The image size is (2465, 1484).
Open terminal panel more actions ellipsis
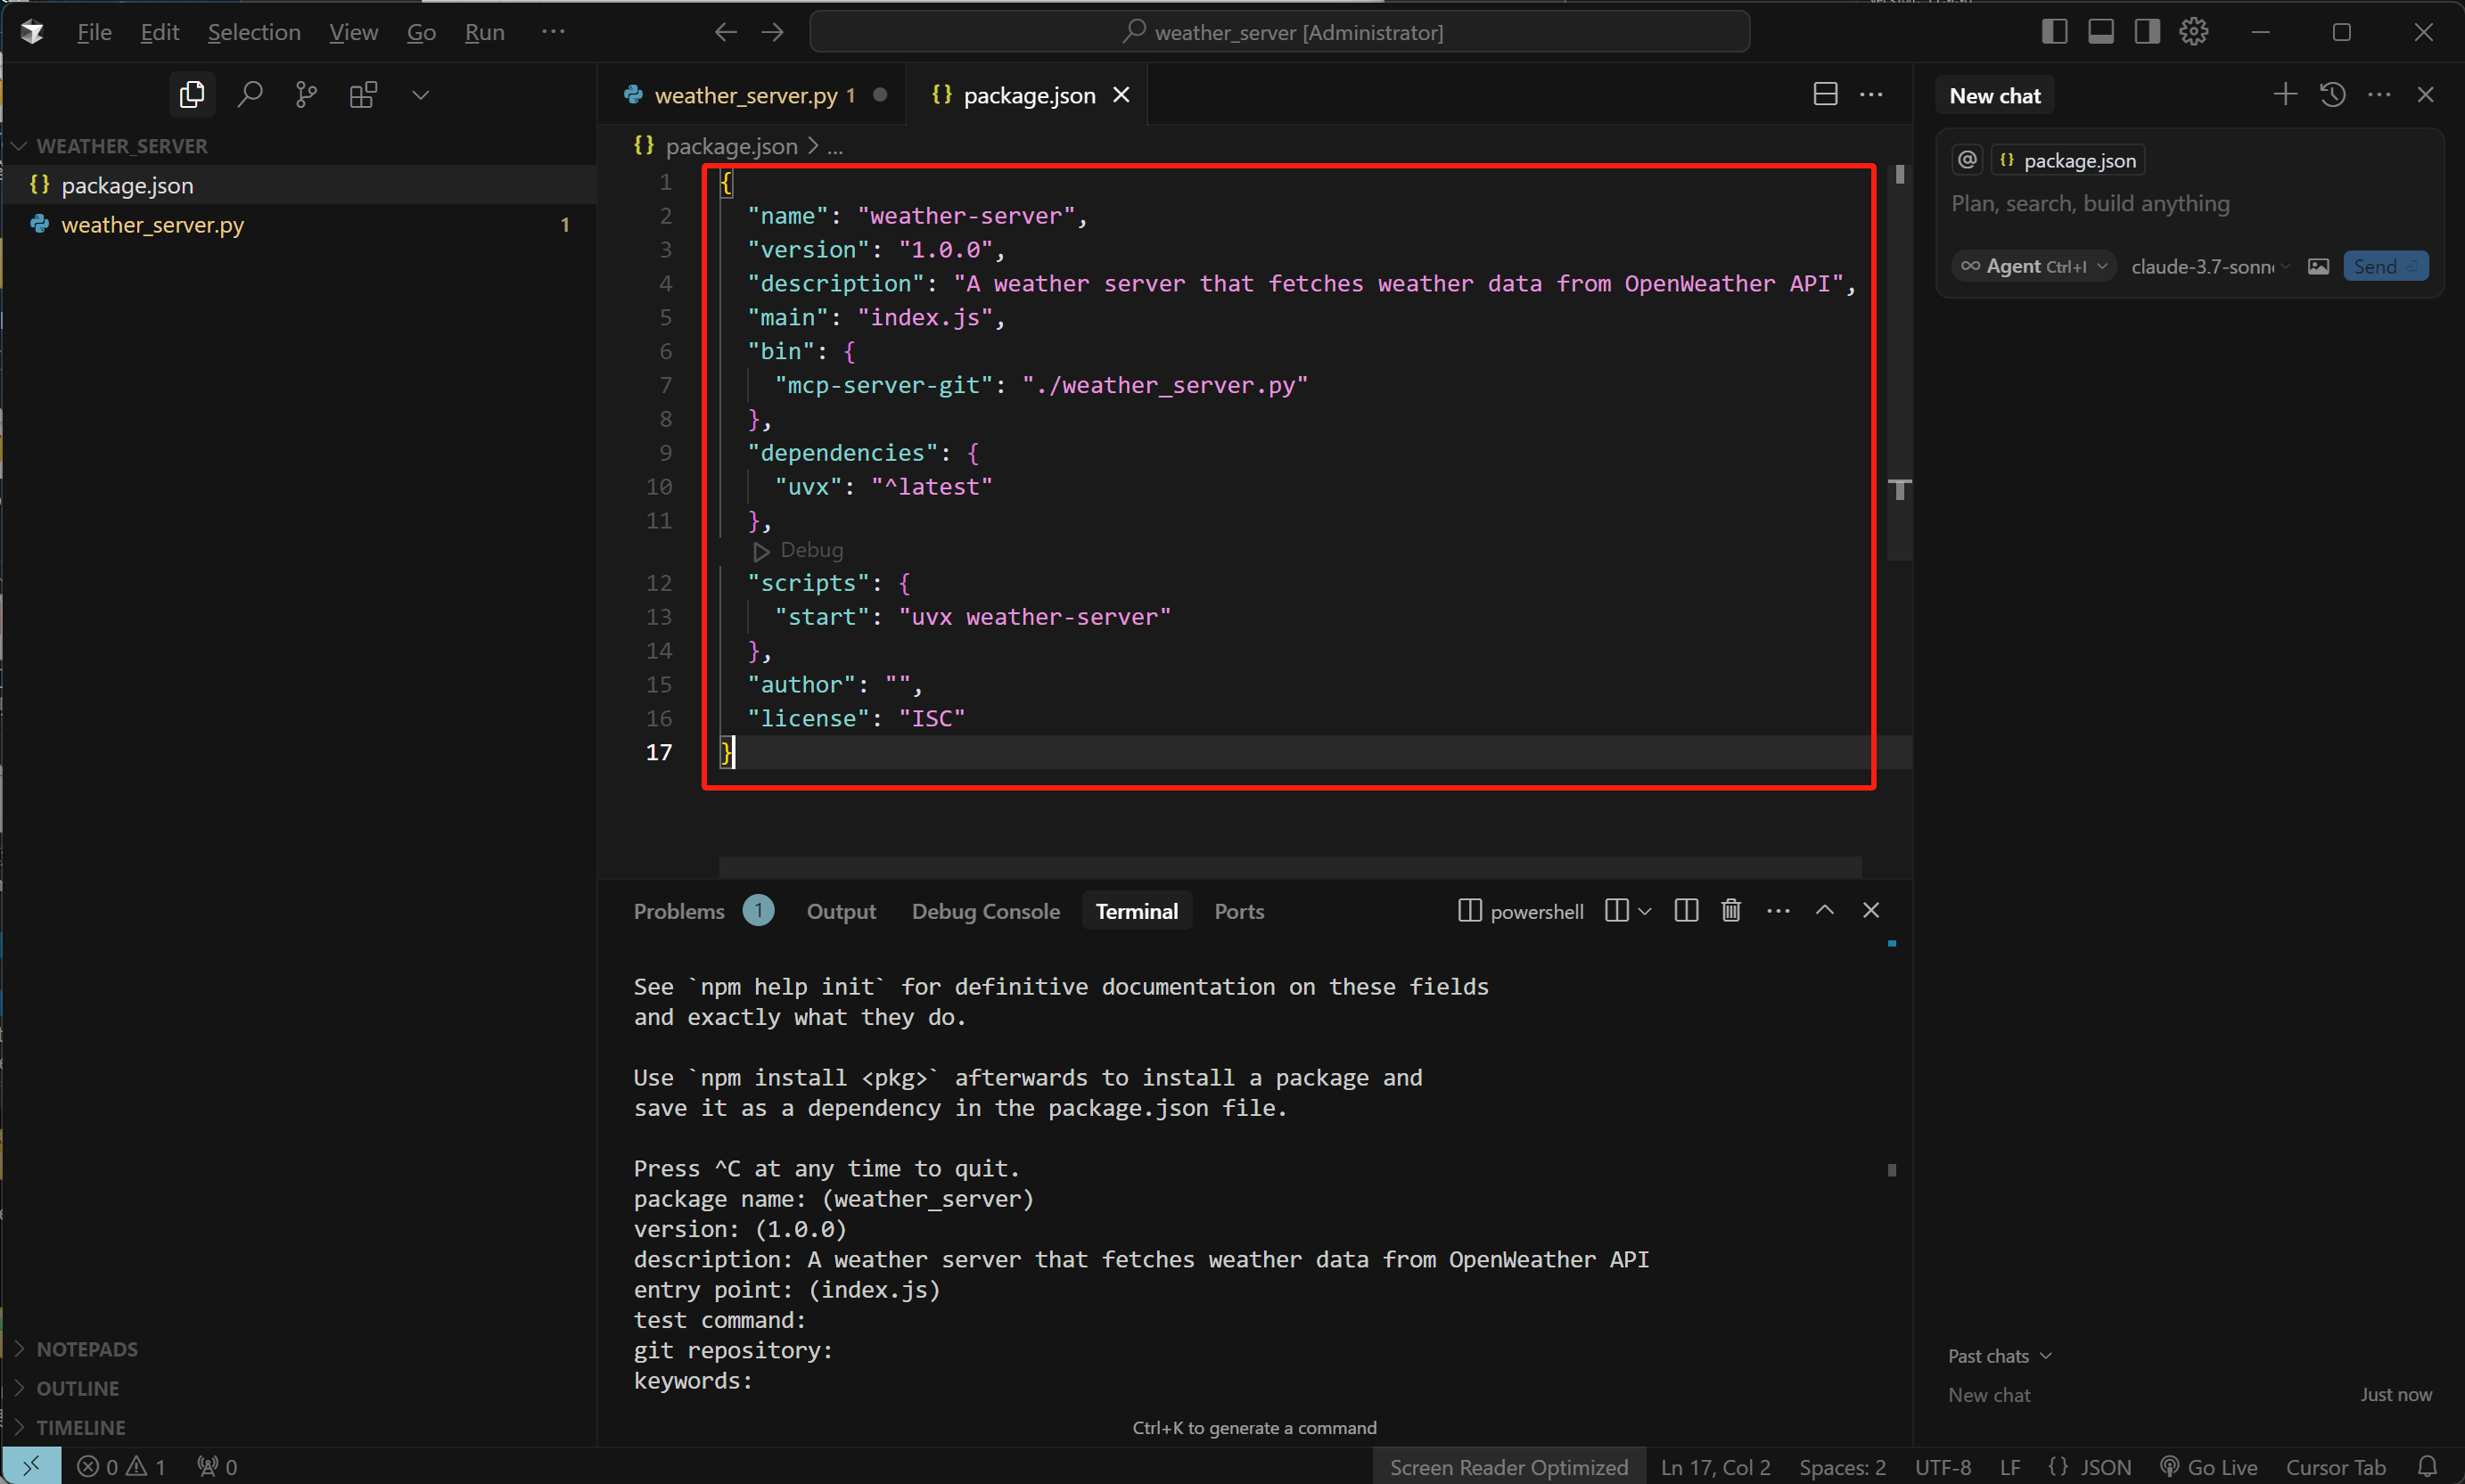coord(1778,910)
